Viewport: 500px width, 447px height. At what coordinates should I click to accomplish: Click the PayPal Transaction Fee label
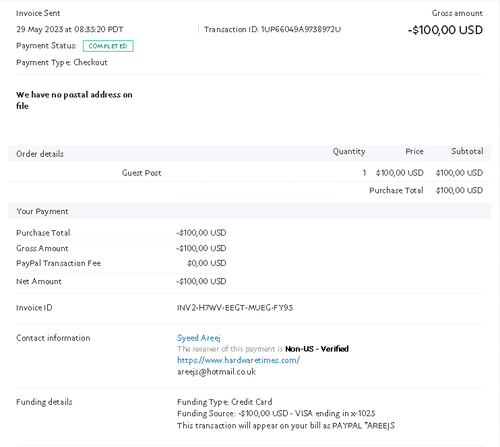(58, 263)
